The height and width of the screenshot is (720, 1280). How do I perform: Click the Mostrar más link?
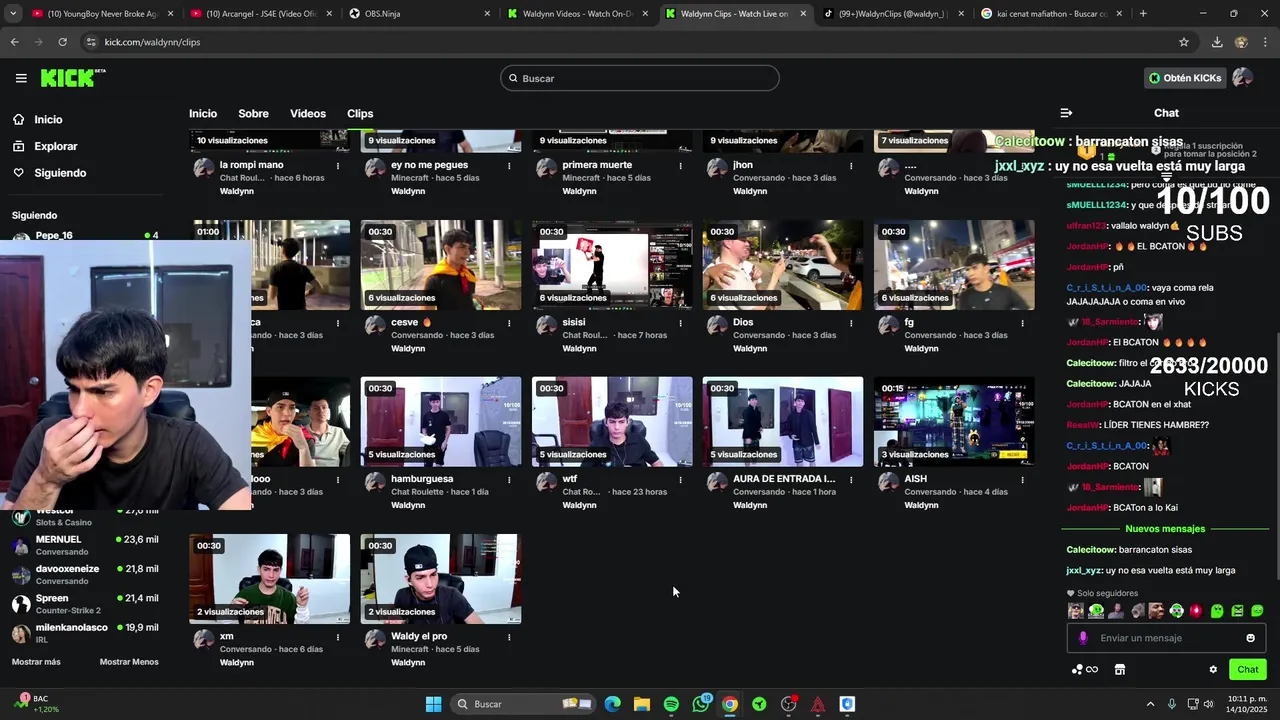click(36, 662)
